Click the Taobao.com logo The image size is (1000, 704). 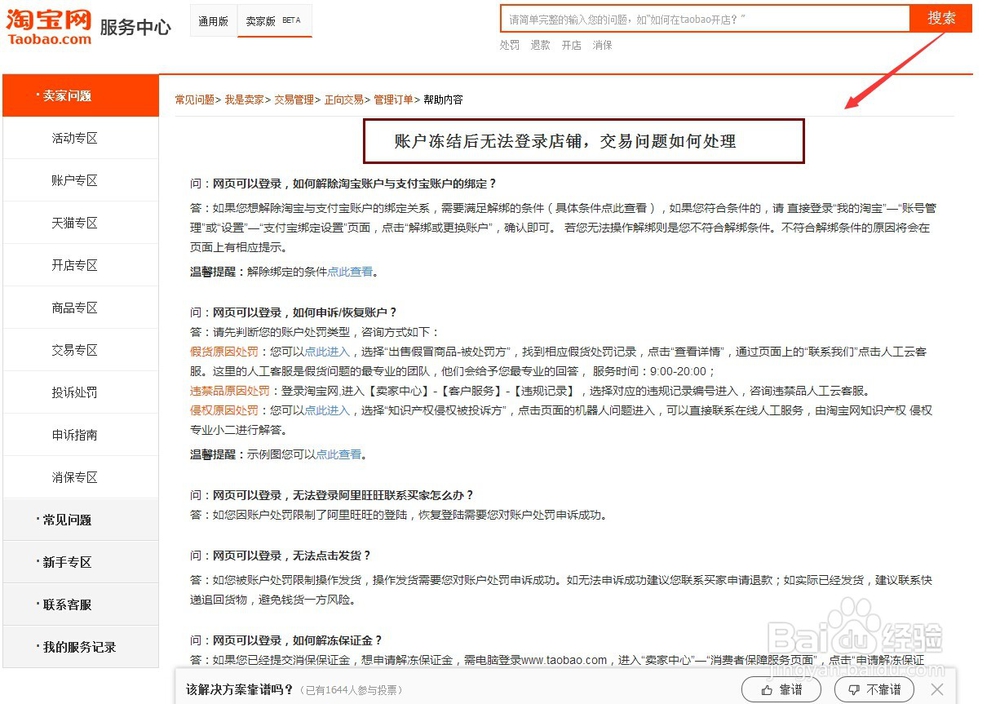(47, 25)
